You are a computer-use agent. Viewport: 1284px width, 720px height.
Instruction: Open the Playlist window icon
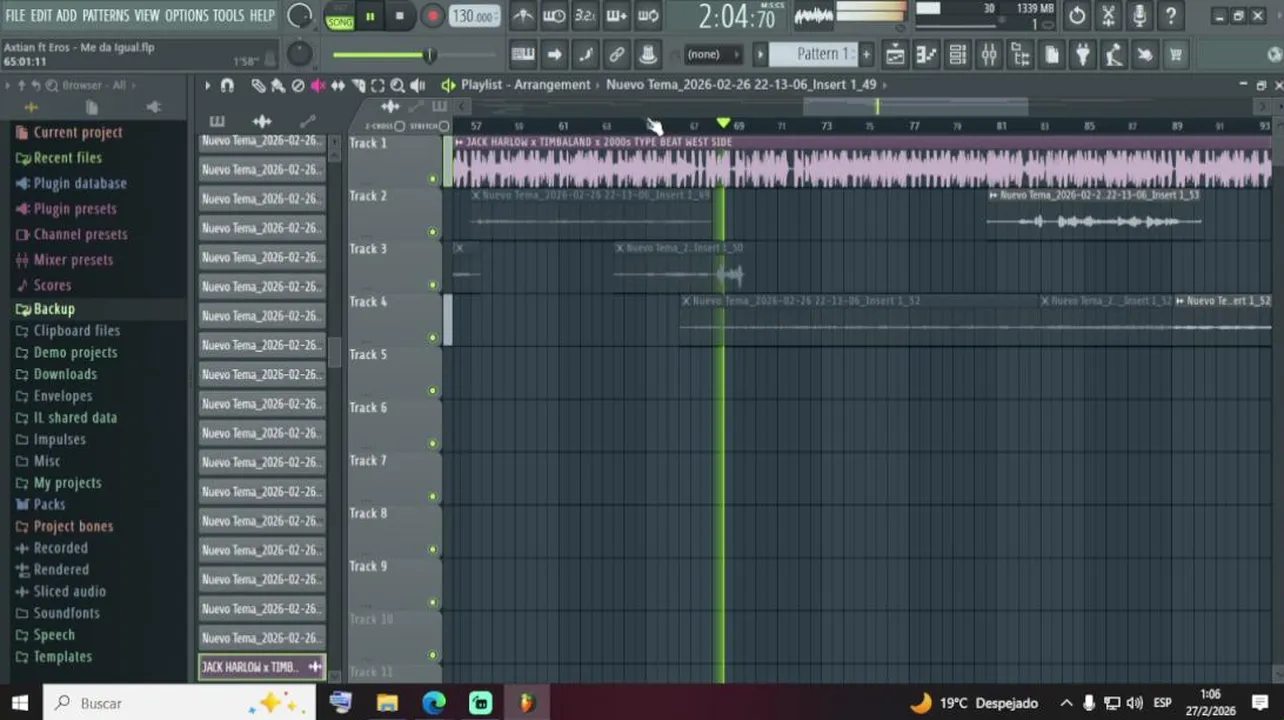[895, 55]
